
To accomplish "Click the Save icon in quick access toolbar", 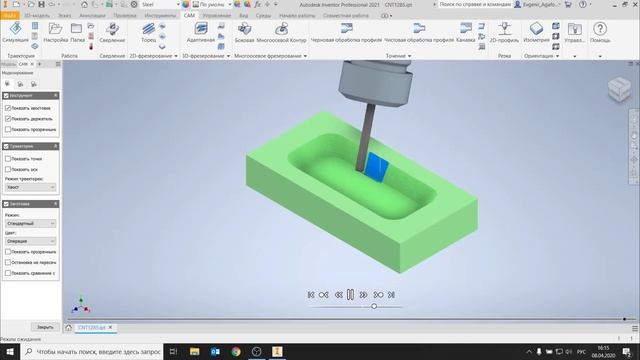I will point(41,4).
